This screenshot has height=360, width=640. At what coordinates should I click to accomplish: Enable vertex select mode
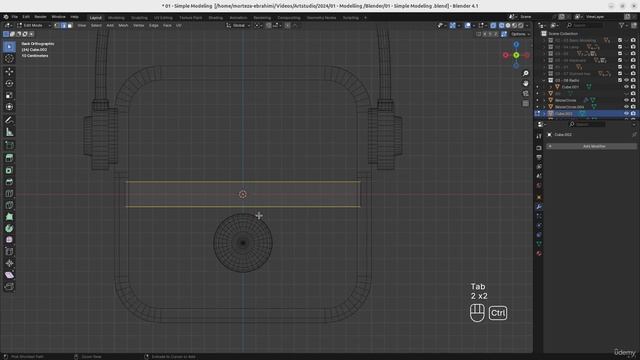coord(57,25)
